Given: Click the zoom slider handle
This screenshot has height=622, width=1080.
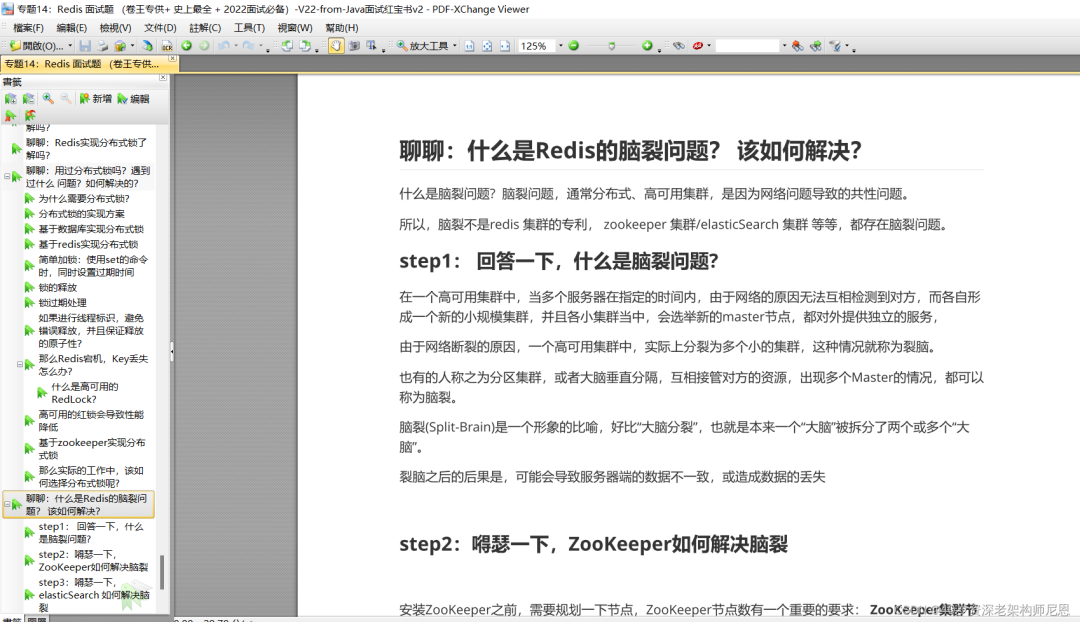Looking at the screenshot, I should point(611,46).
